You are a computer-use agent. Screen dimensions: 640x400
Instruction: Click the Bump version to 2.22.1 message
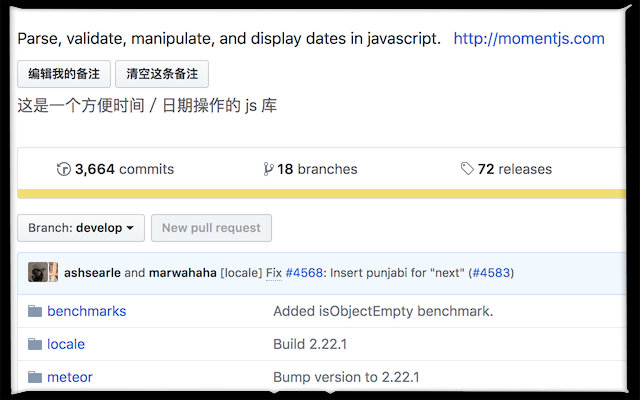[346, 377]
